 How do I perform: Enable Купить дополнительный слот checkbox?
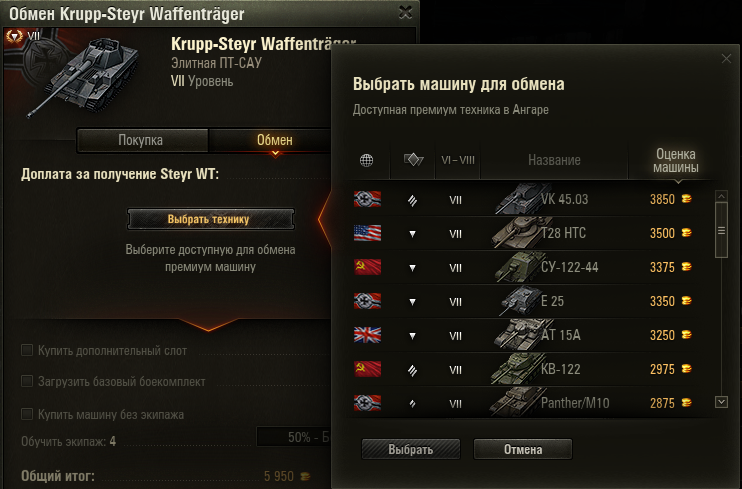click(27, 350)
